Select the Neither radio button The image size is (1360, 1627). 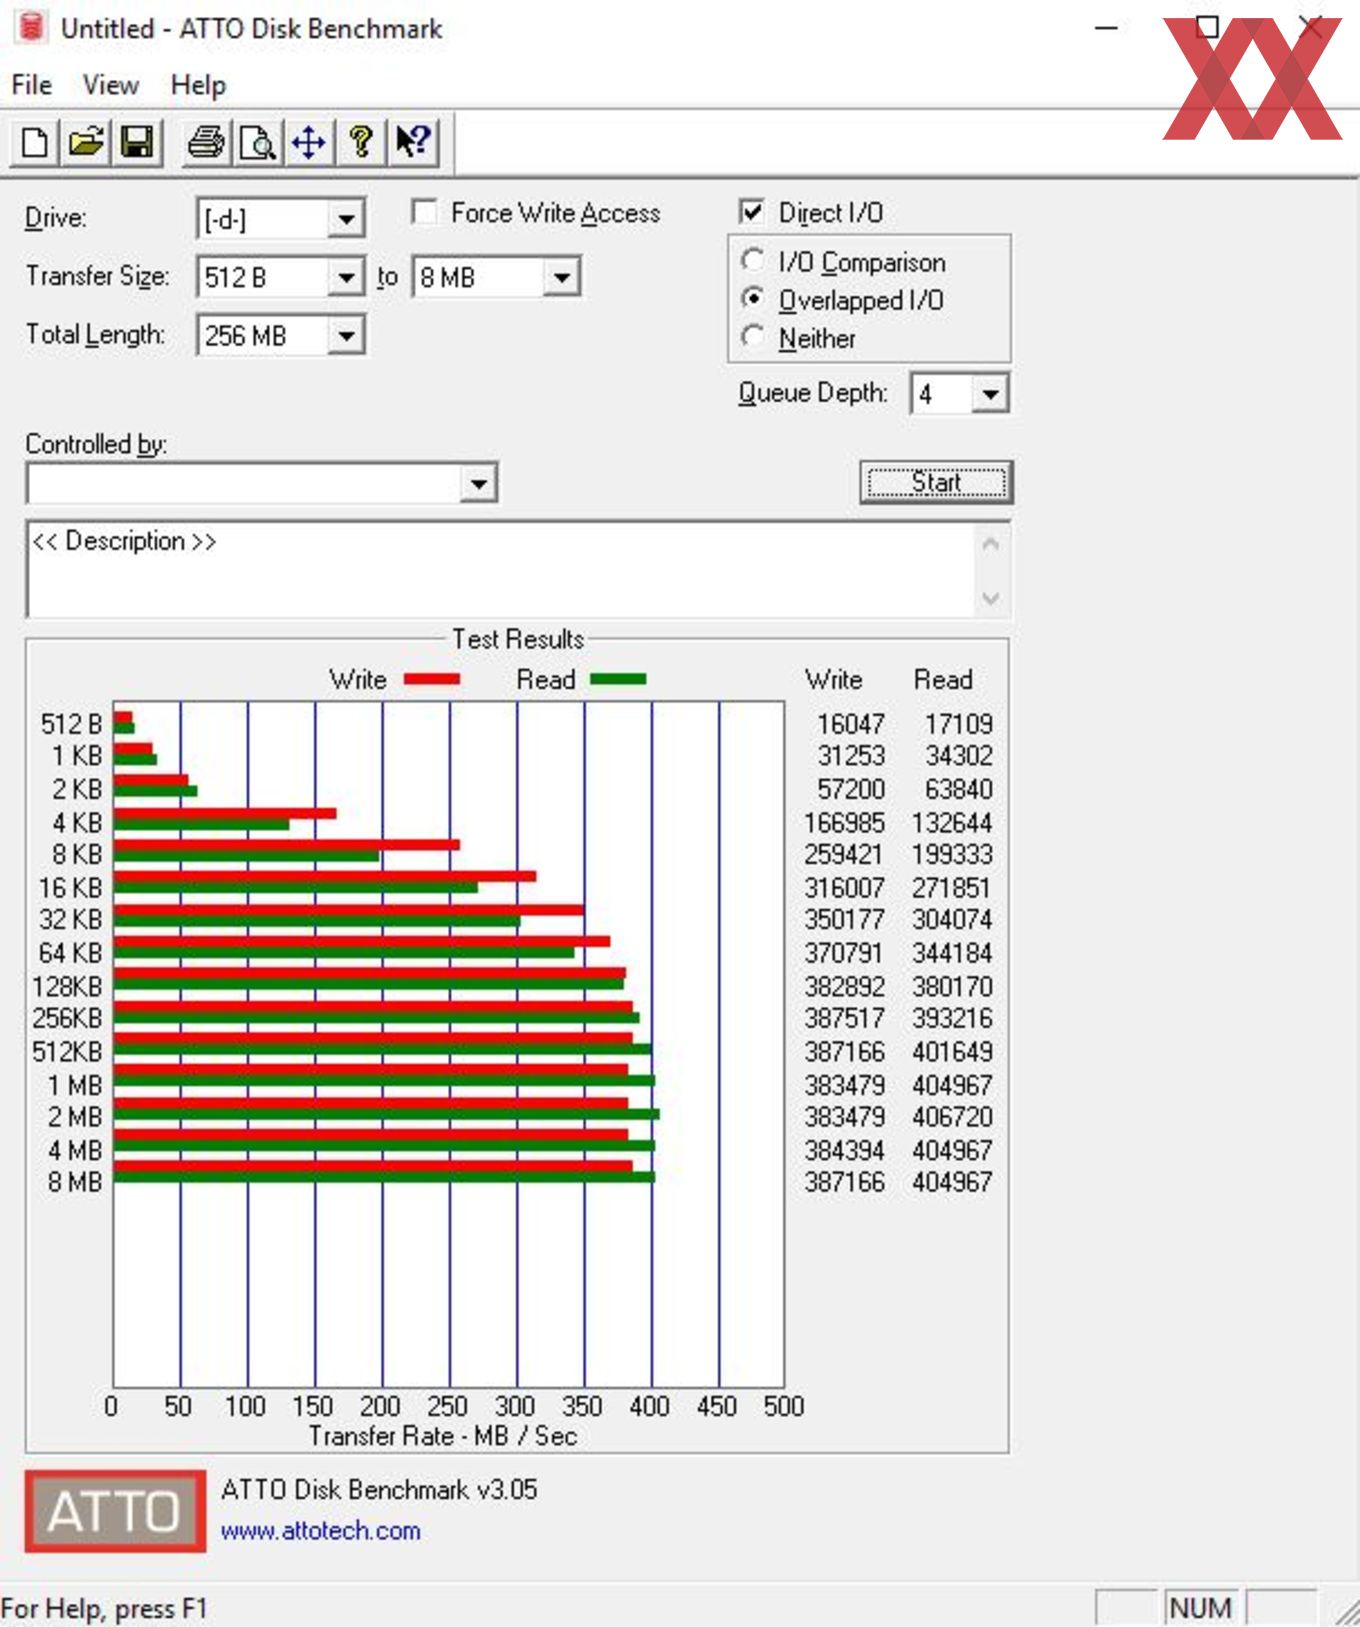[753, 336]
